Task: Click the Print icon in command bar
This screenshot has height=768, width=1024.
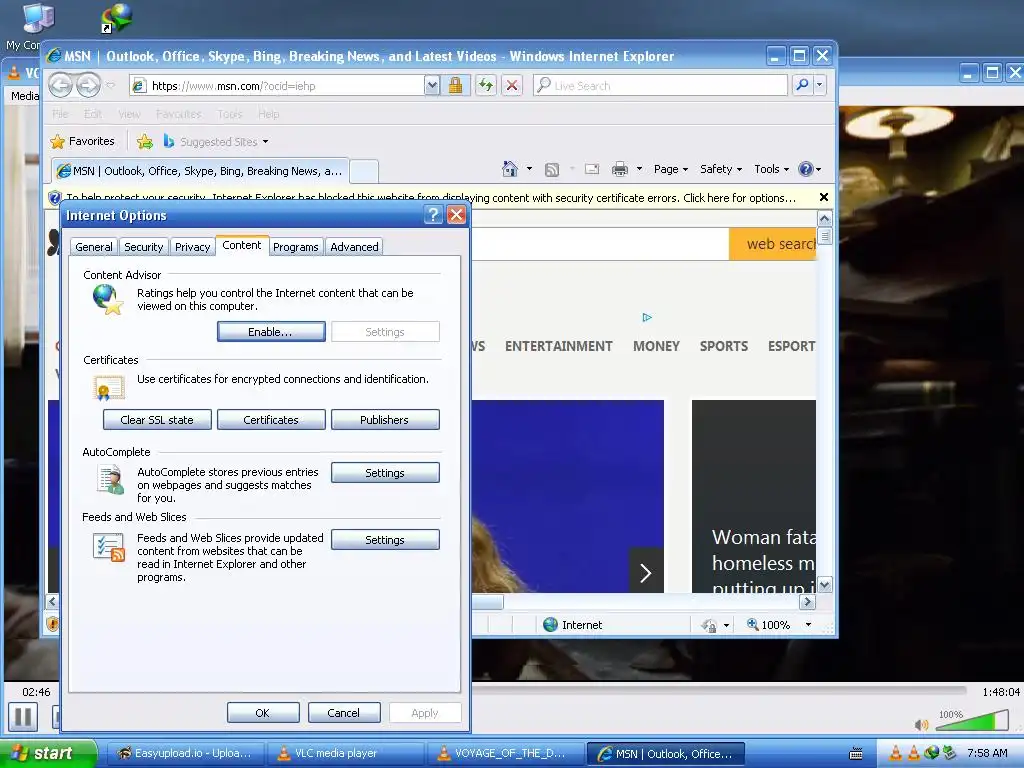Action: tap(620, 169)
